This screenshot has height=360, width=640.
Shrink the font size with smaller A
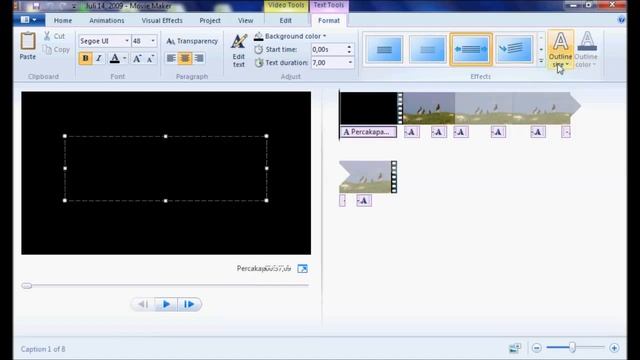pos(151,58)
